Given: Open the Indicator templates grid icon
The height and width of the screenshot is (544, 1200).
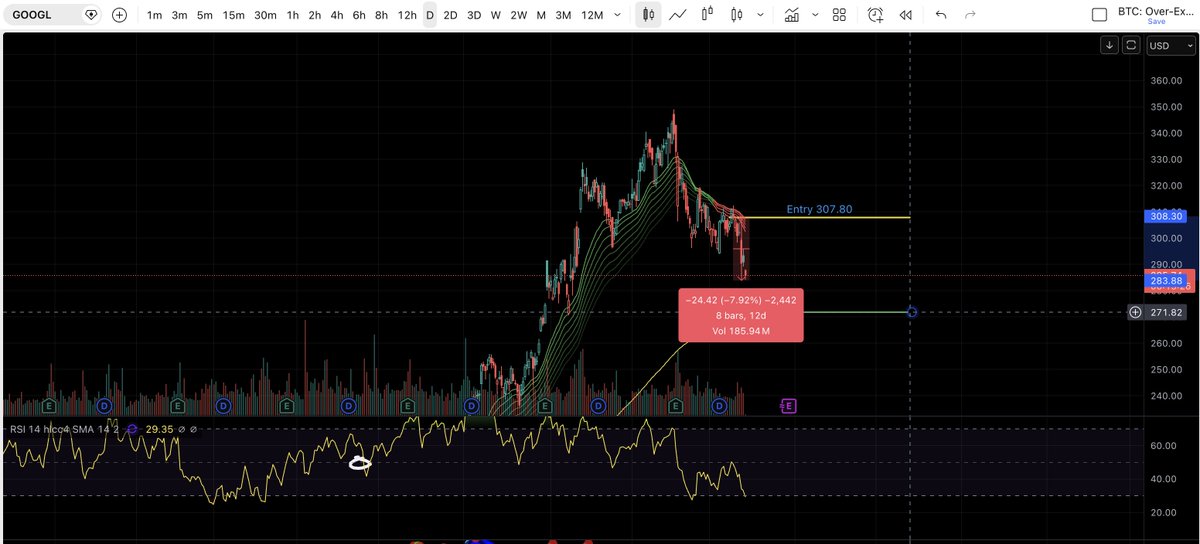Looking at the screenshot, I should pyautogui.click(x=839, y=15).
